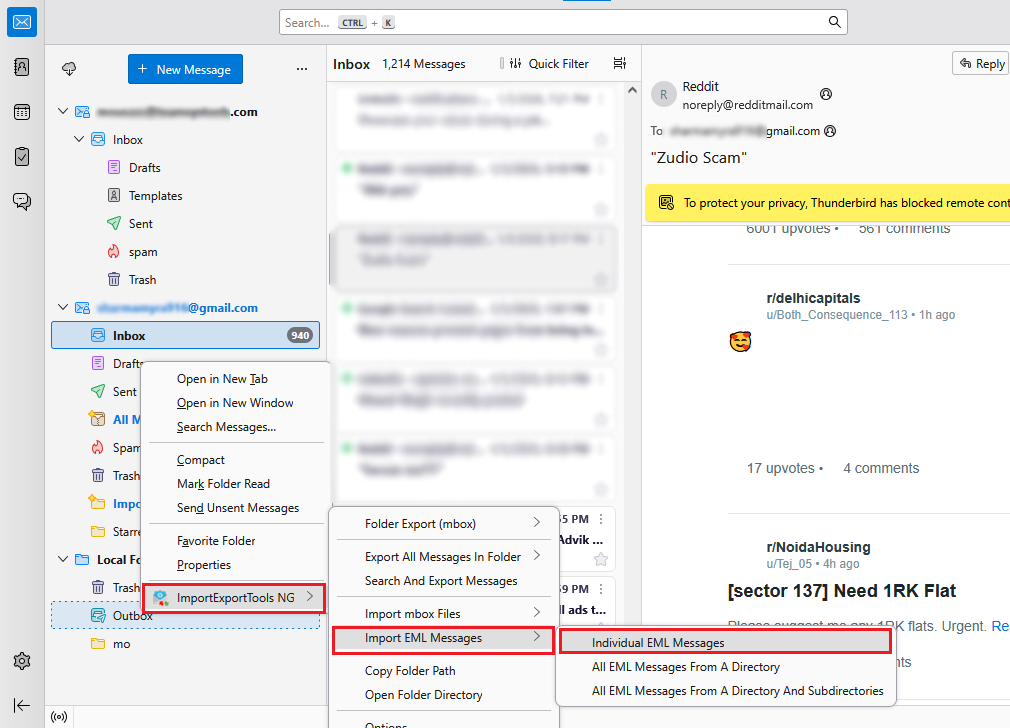Start a New Message
Screen dimensions: 1010x728
(x=185, y=69)
